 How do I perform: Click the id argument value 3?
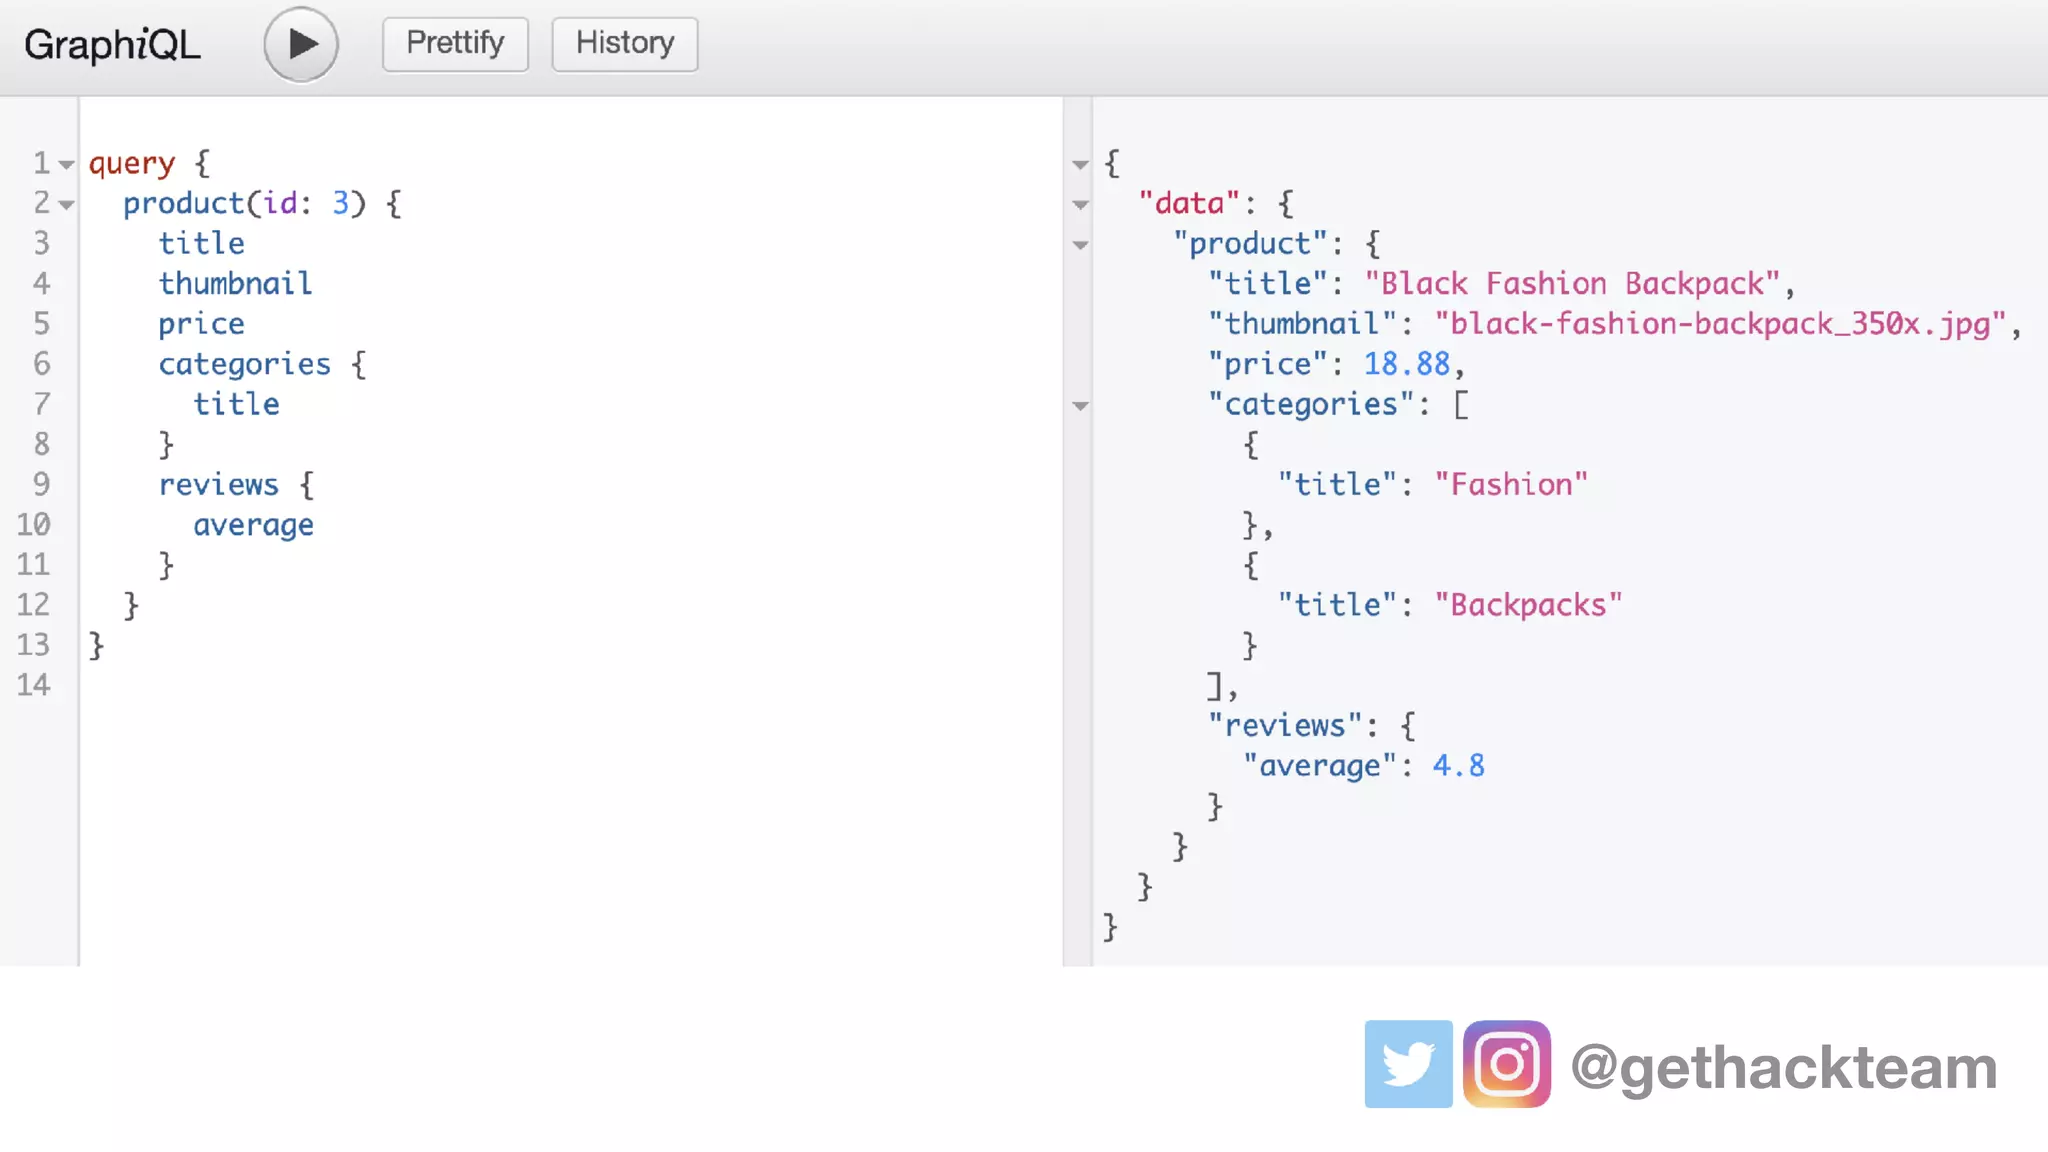coord(340,204)
